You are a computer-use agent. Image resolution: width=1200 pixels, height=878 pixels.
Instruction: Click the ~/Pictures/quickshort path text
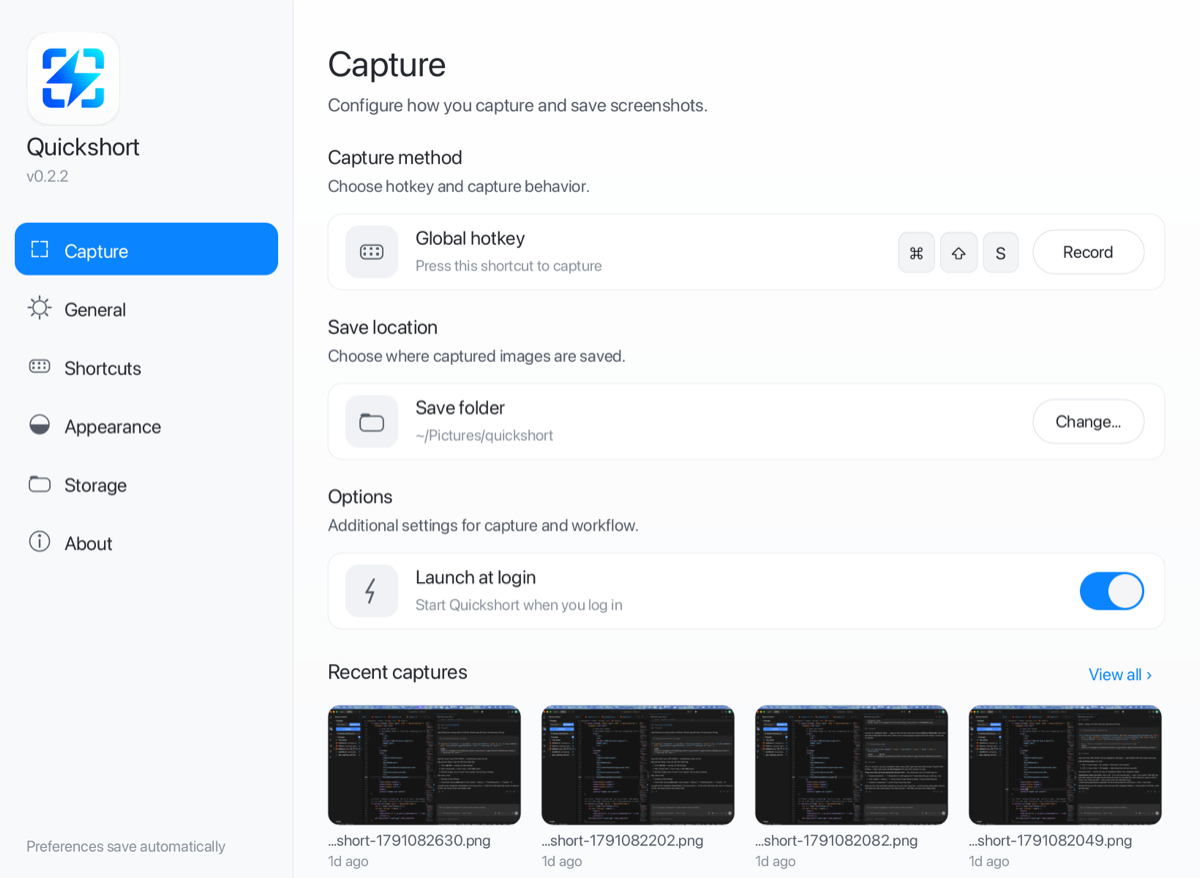point(484,435)
